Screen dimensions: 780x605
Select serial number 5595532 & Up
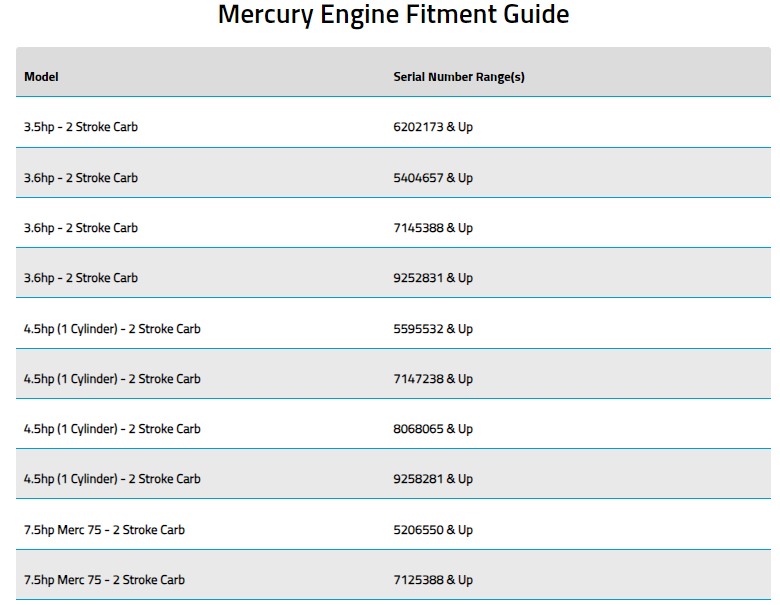pos(433,329)
